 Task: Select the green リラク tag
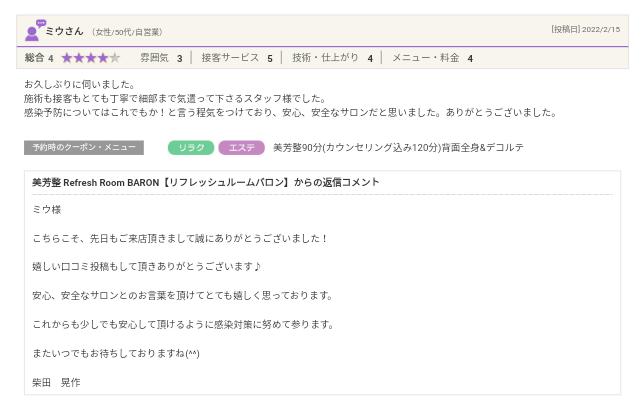point(190,148)
